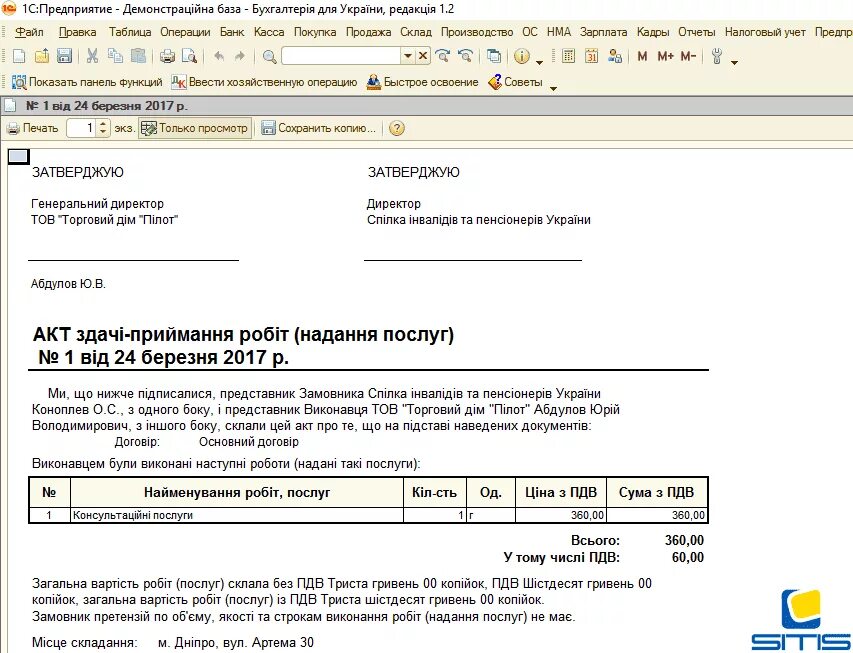The image size is (853, 653).
Task: Increase the number of print copies
Action: click(103, 124)
